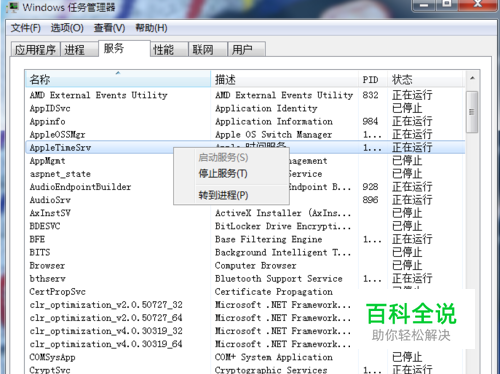The height and width of the screenshot is (374, 500).
Task: Select the CryptSvc service row
Action: 245,369
